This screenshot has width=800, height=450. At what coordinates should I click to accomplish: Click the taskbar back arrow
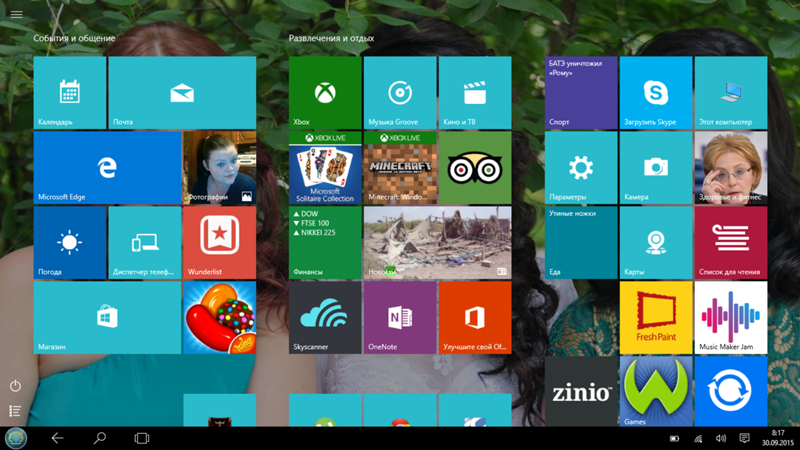[x=58, y=438]
